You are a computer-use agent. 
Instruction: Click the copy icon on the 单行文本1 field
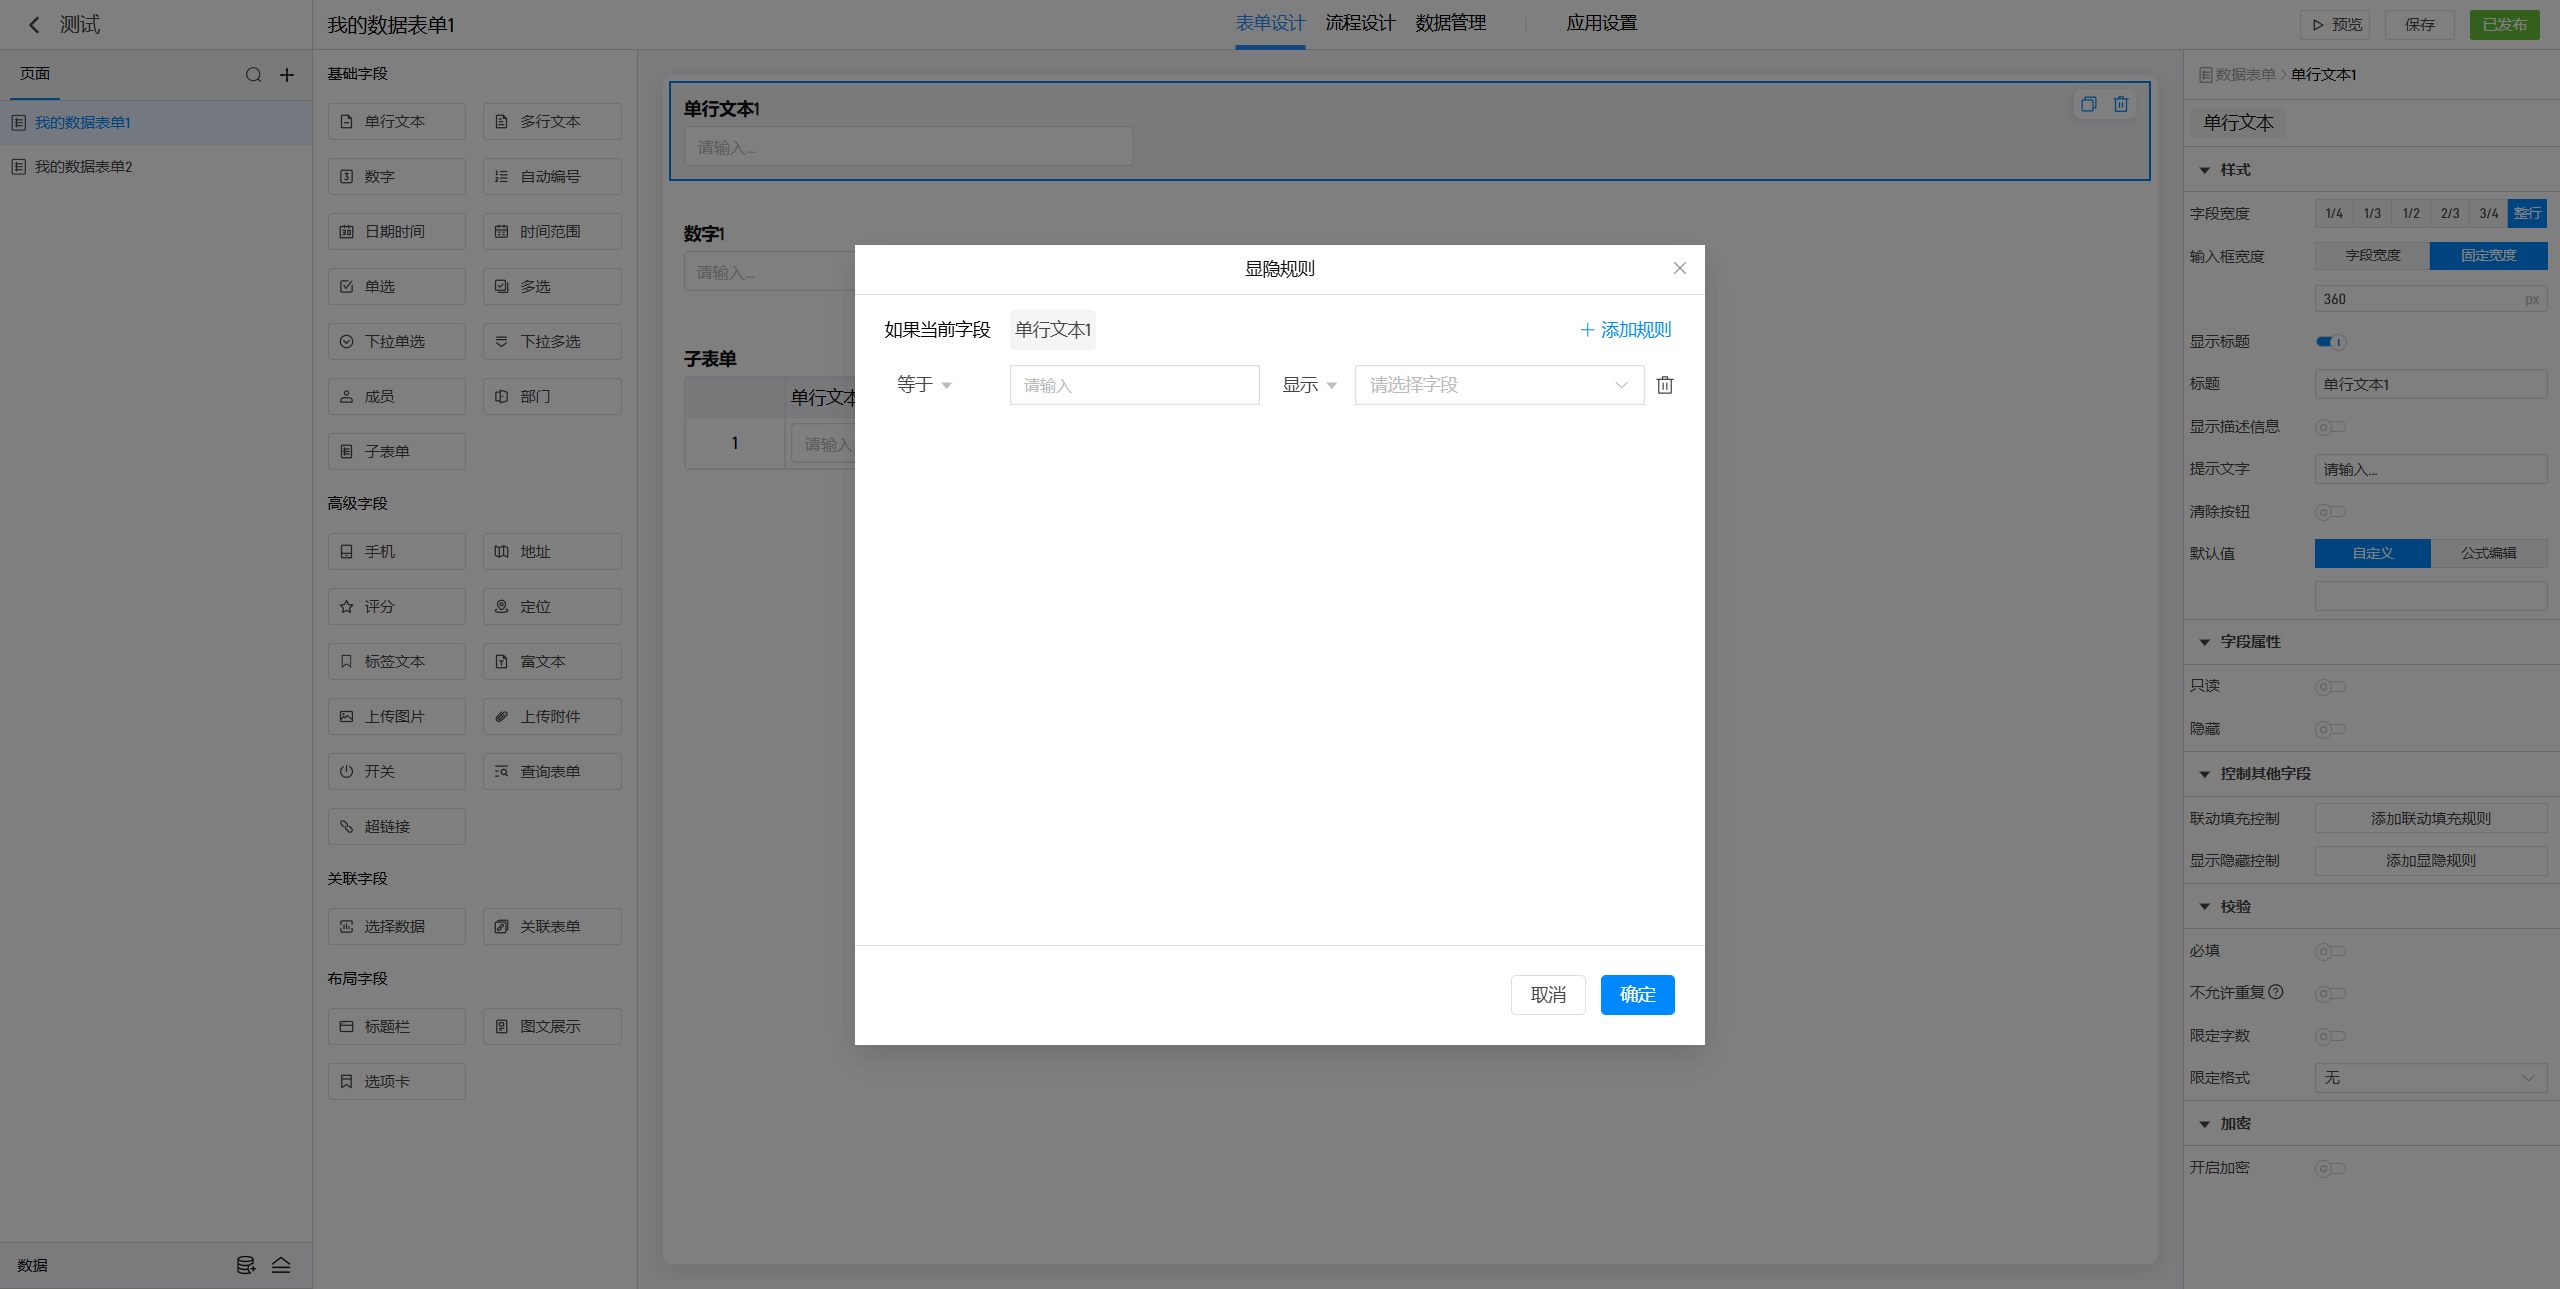pyautogui.click(x=2088, y=104)
